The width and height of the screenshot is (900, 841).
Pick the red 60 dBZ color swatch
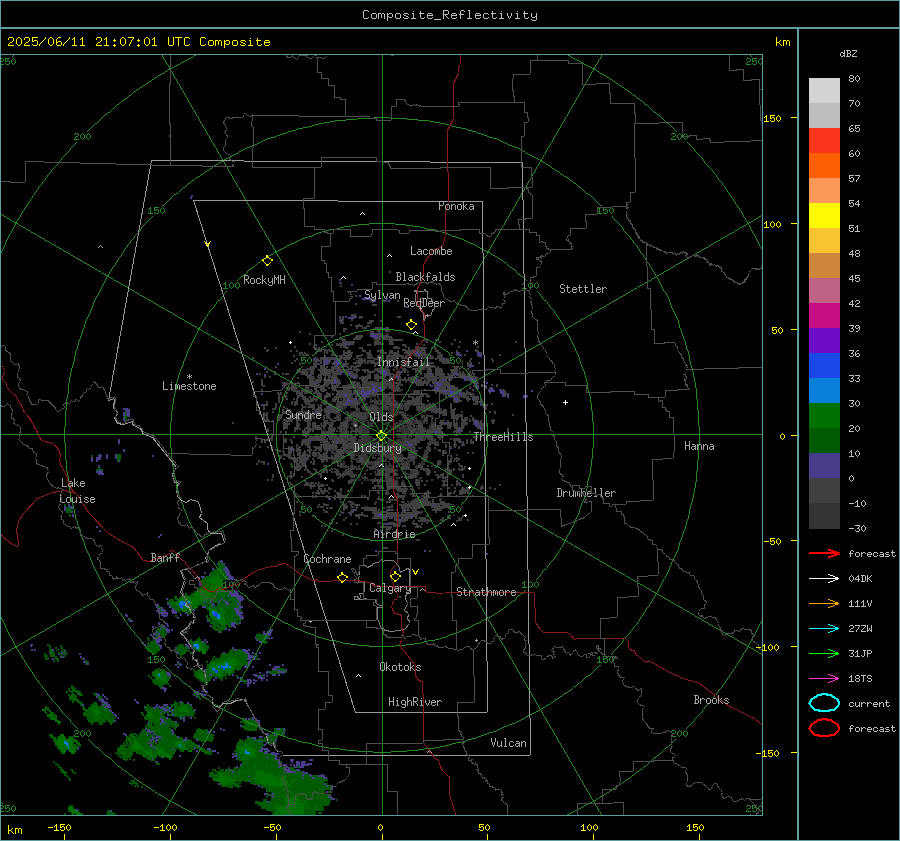tap(824, 141)
